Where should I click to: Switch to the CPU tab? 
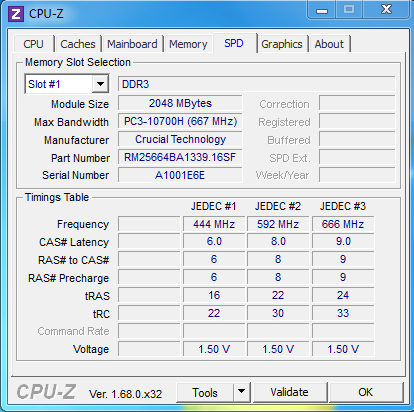point(33,44)
